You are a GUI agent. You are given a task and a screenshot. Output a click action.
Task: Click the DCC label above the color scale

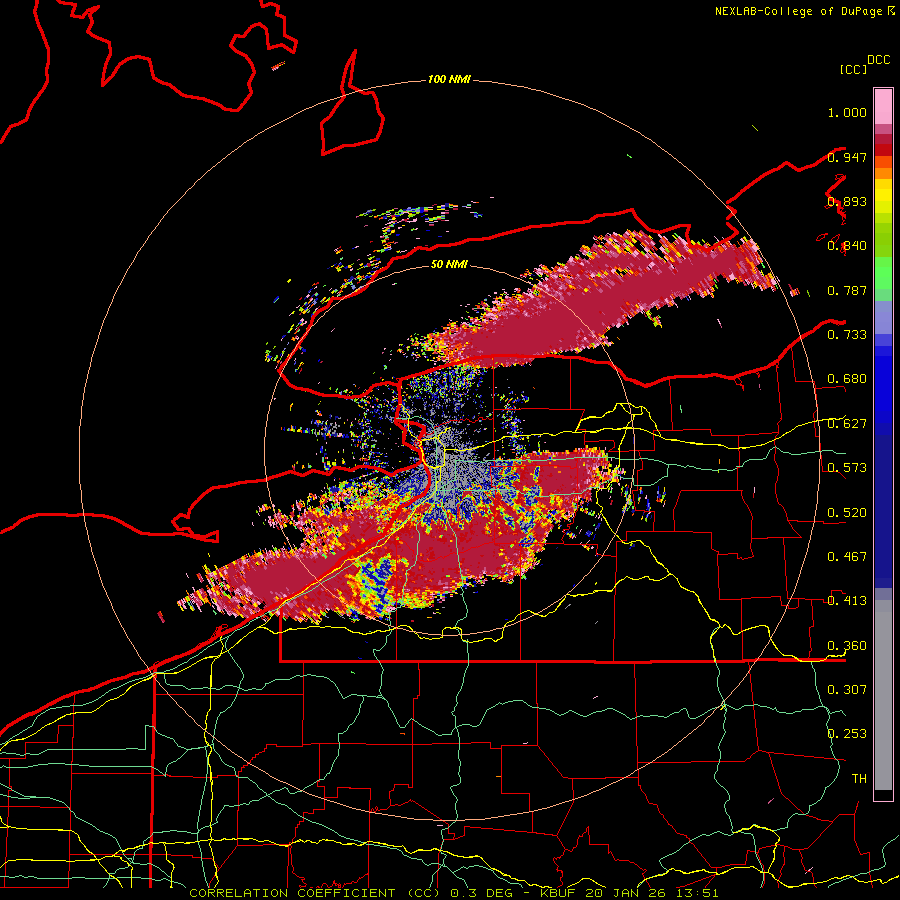[x=879, y=60]
